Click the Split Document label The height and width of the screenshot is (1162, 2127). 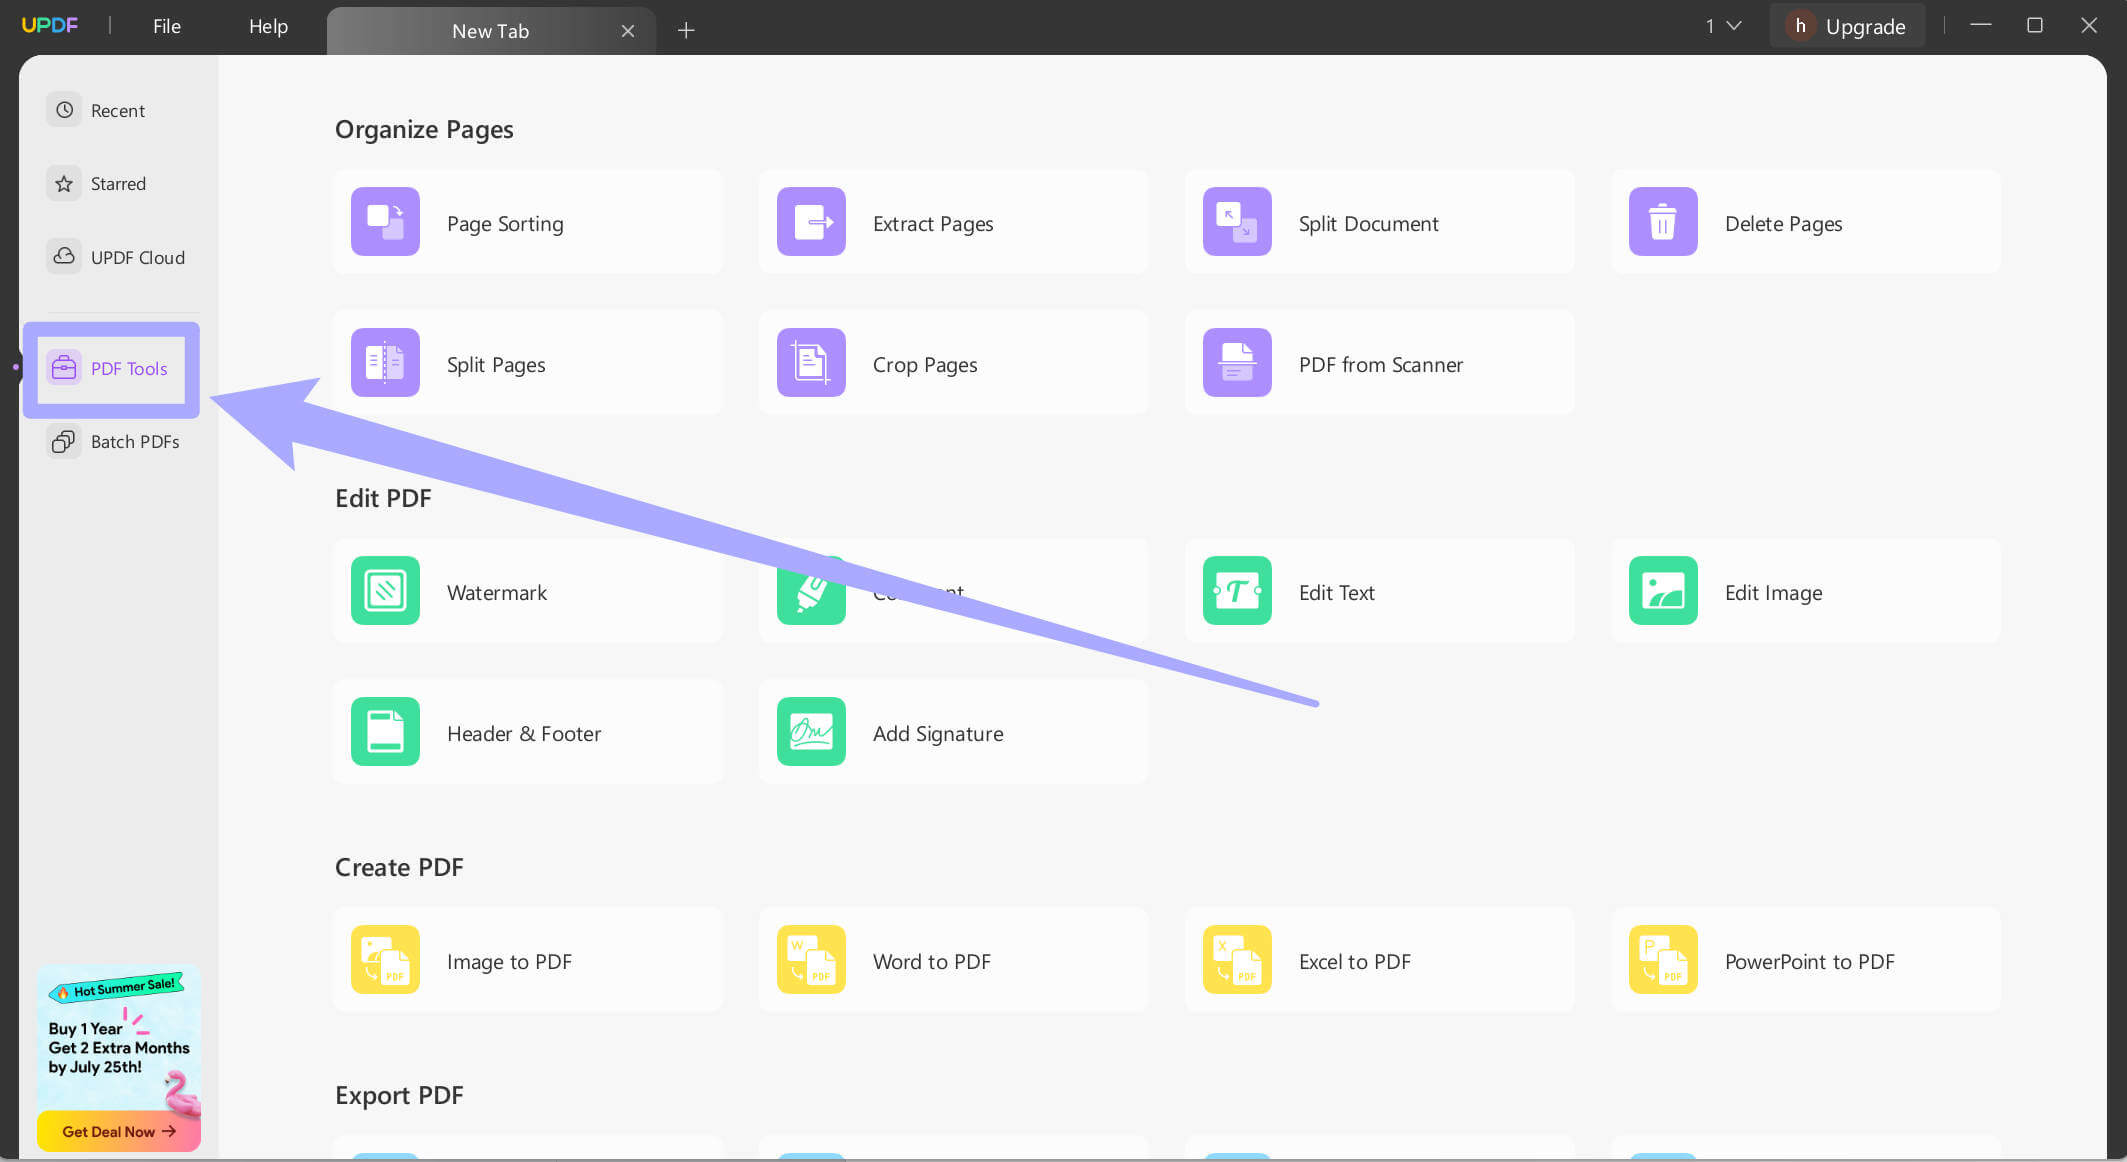point(1368,224)
